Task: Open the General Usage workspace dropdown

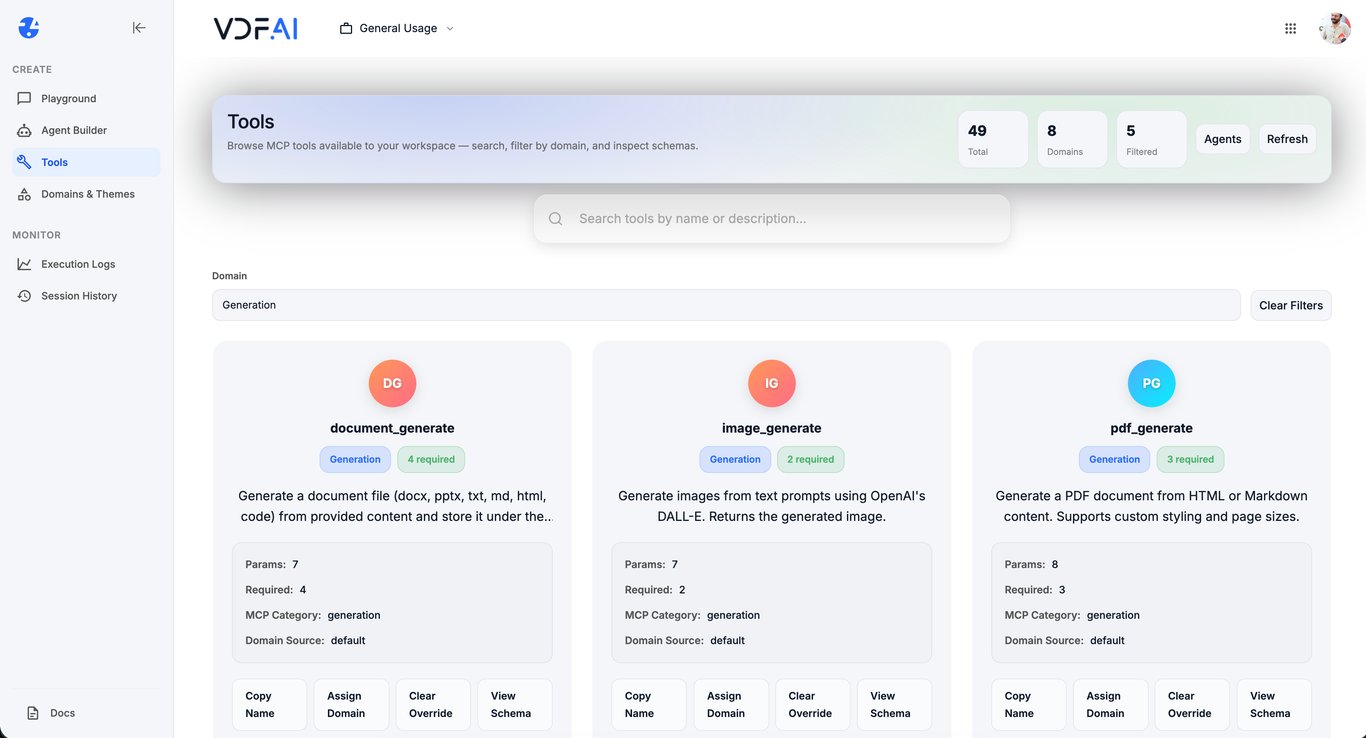Action: point(395,28)
